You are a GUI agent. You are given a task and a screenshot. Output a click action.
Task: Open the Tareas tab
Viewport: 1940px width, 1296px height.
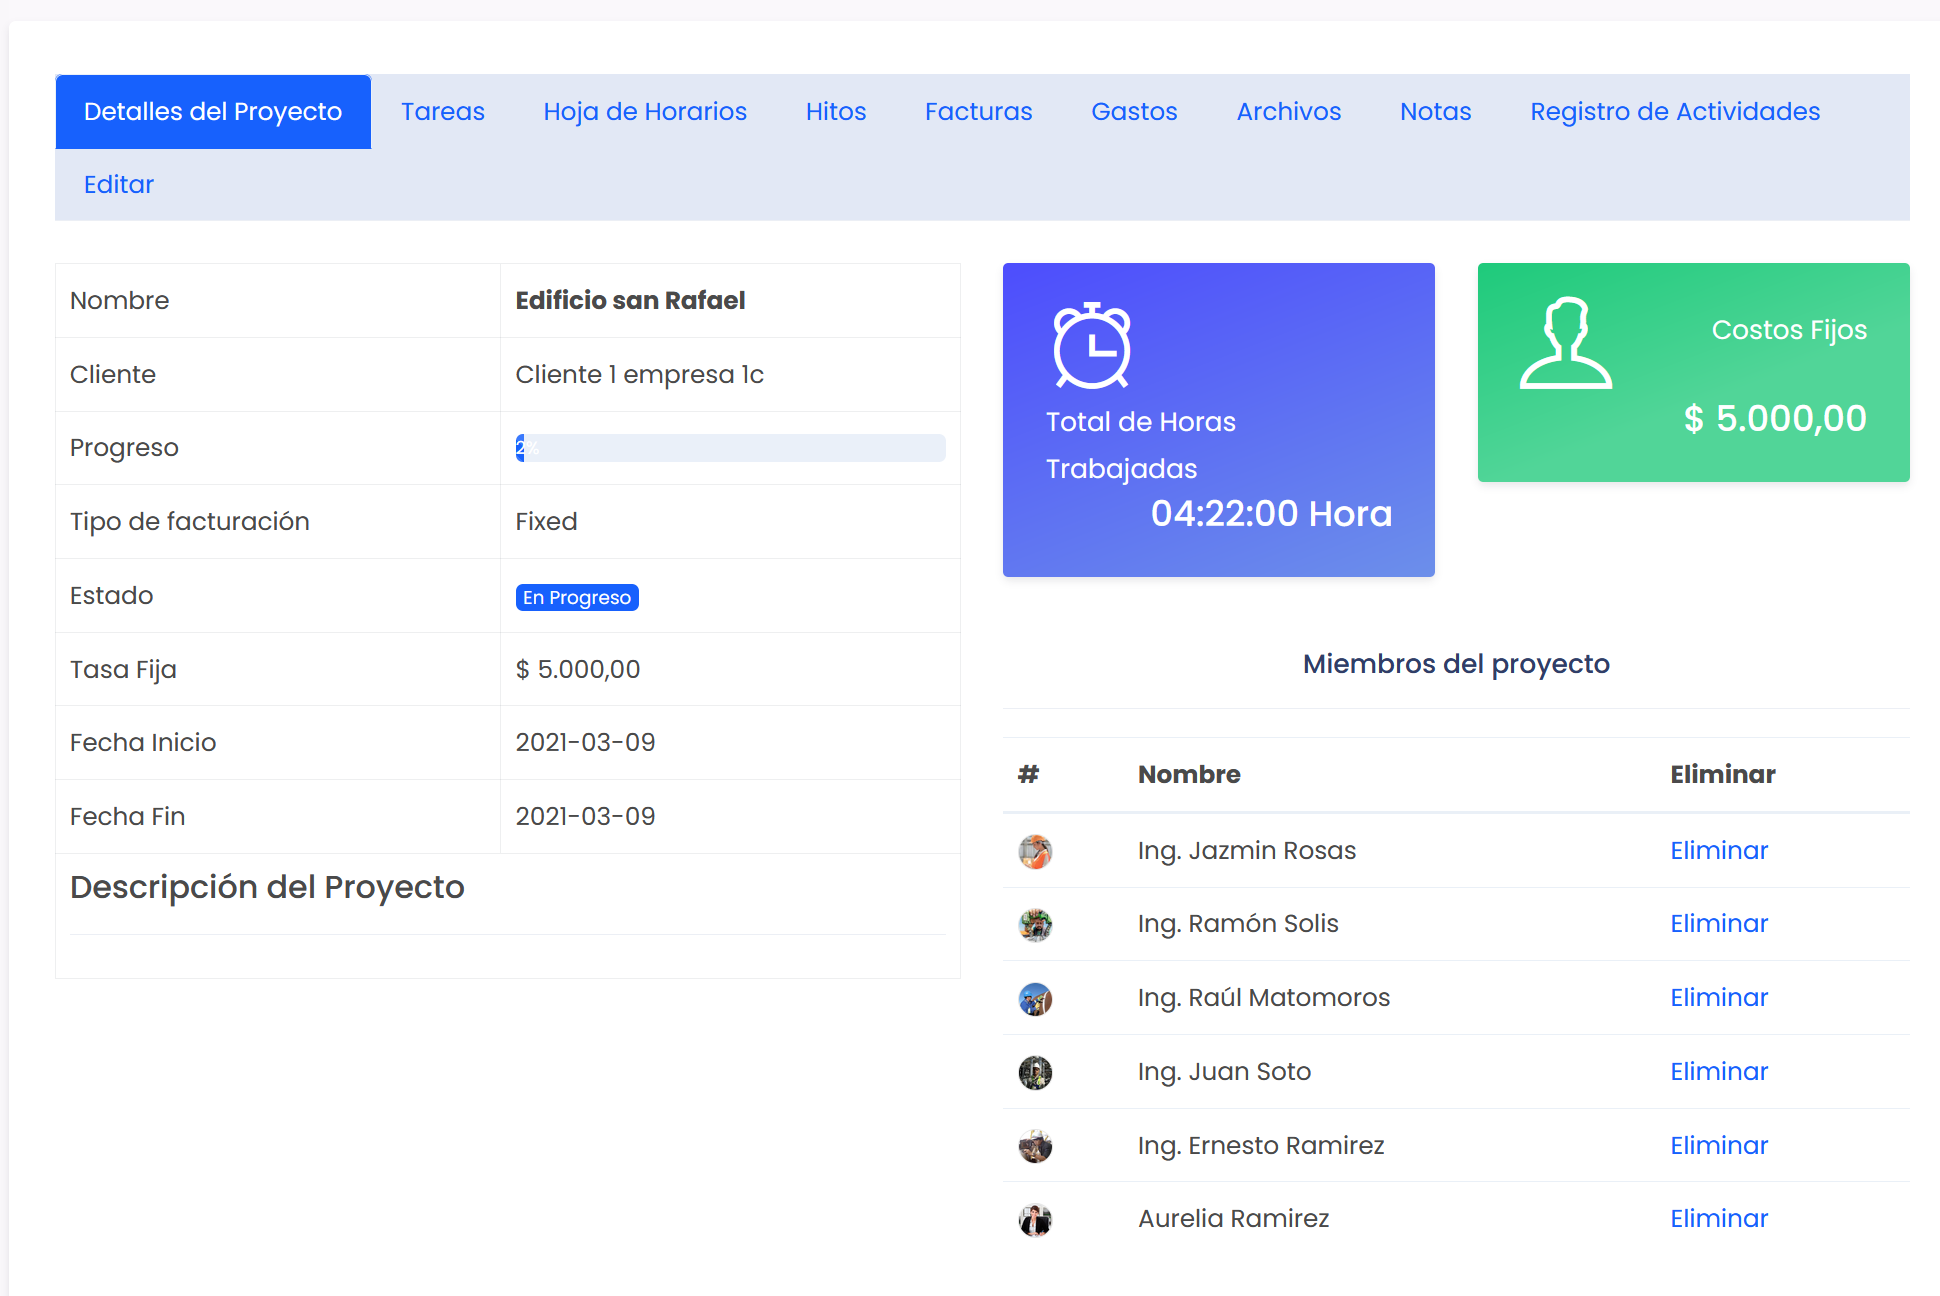(x=442, y=112)
